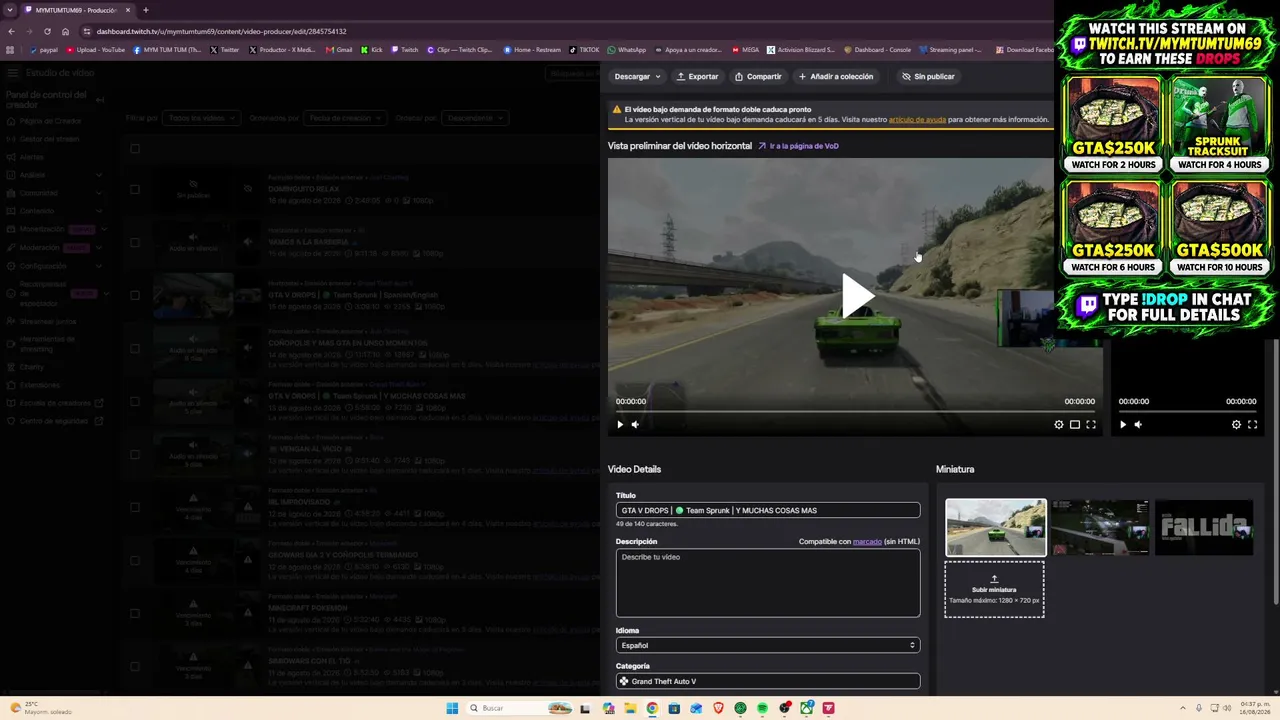Open Página de Creador in sidebar
1280x720 pixels.
pos(50,121)
